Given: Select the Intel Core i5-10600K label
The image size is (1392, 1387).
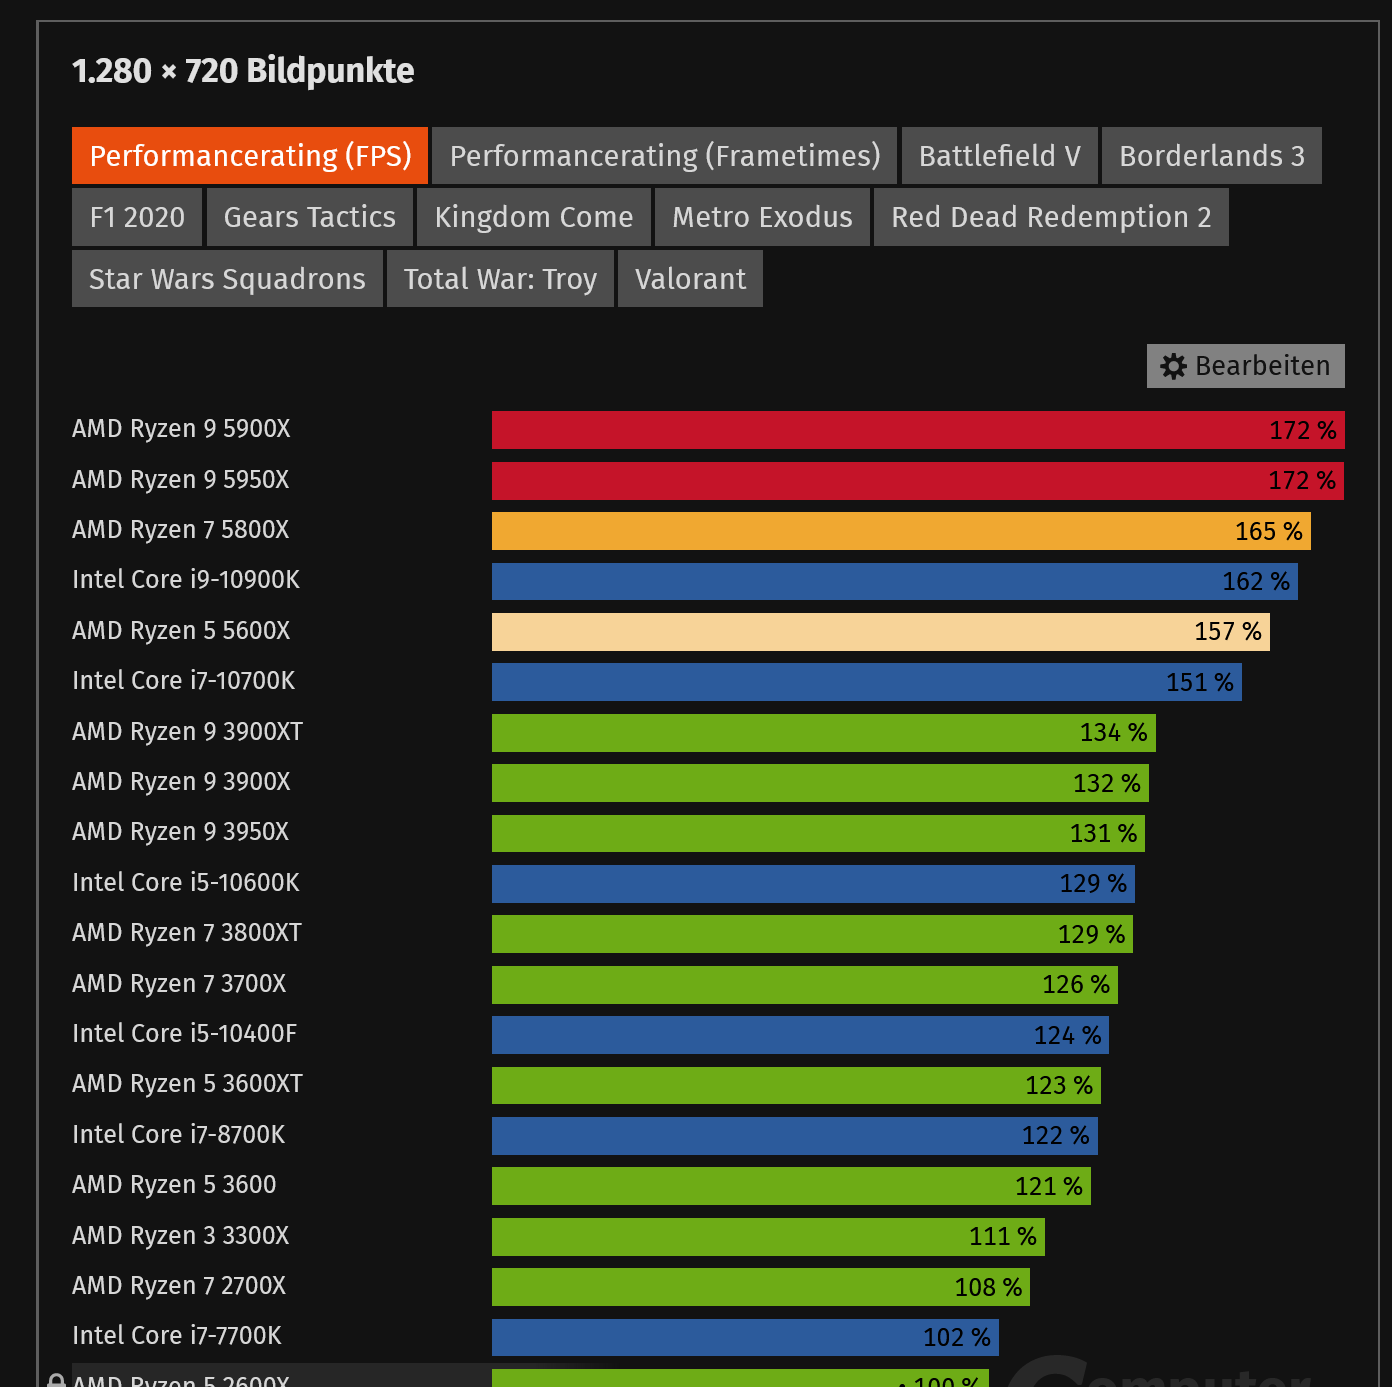Looking at the screenshot, I should point(186,883).
